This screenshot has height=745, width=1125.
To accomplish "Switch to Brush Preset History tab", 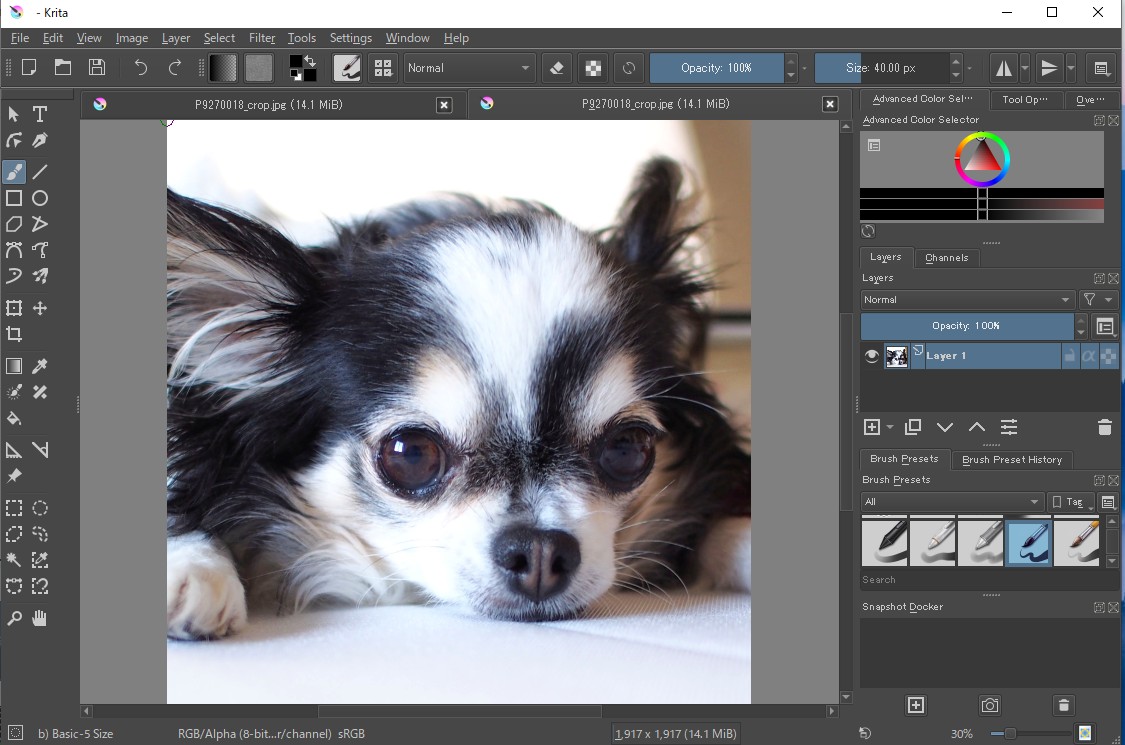I will click(1011, 460).
